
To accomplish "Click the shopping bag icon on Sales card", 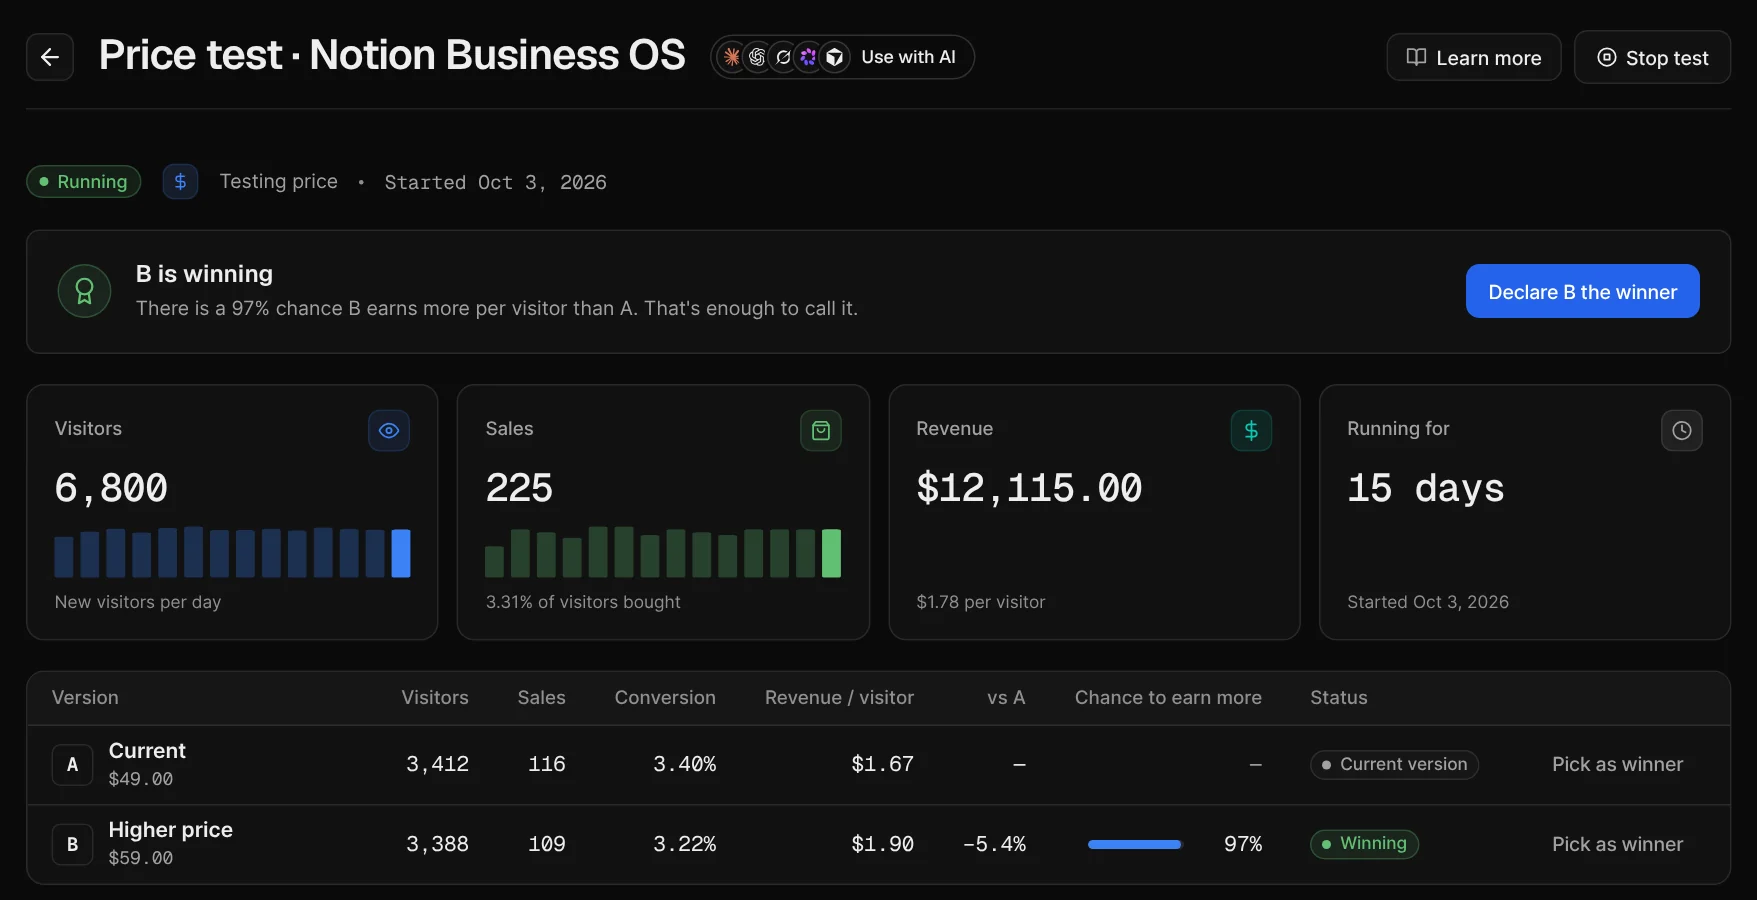I will point(821,430).
